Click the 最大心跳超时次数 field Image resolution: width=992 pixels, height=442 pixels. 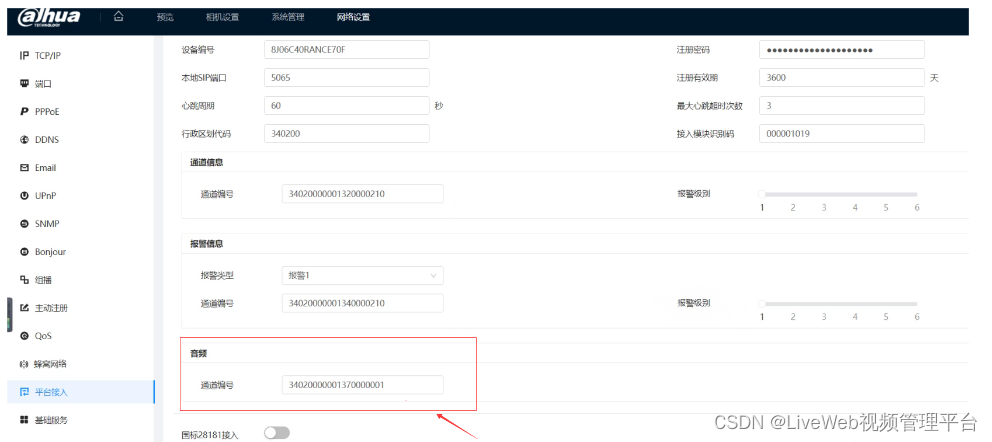pyautogui.click(x=842, y=106)
